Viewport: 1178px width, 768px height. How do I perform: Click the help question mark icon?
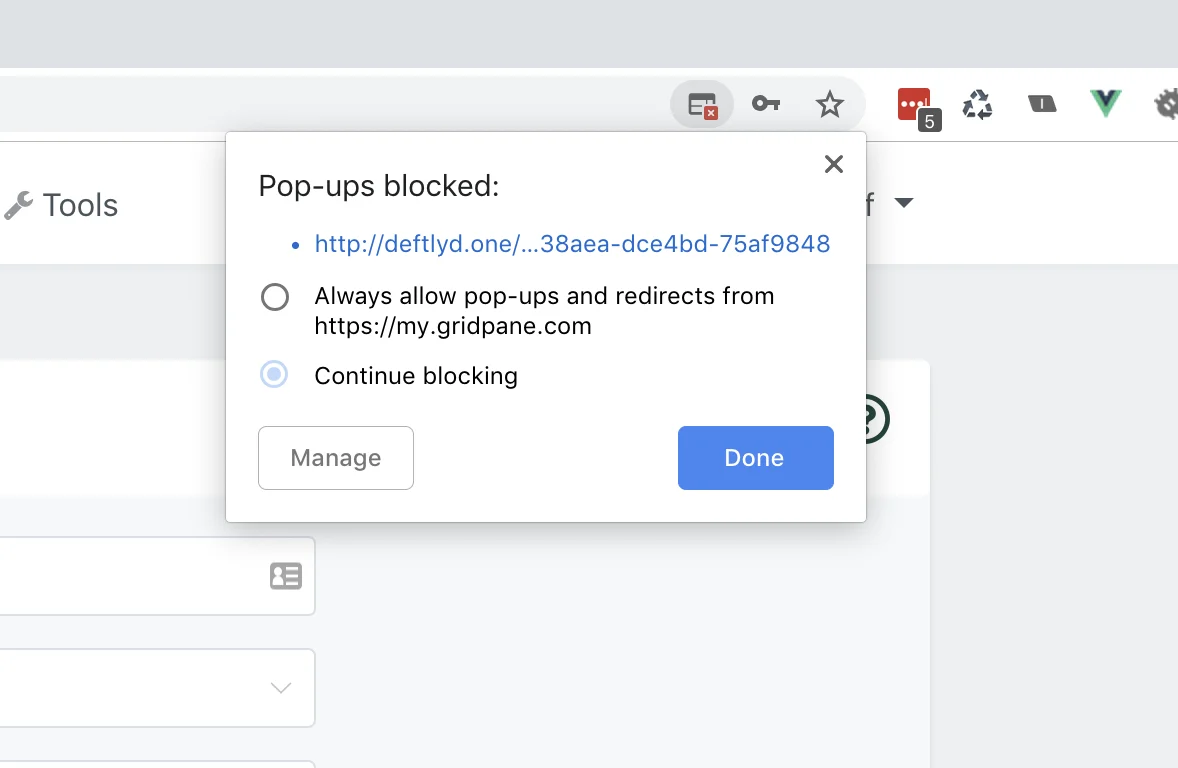click(877, 419)
